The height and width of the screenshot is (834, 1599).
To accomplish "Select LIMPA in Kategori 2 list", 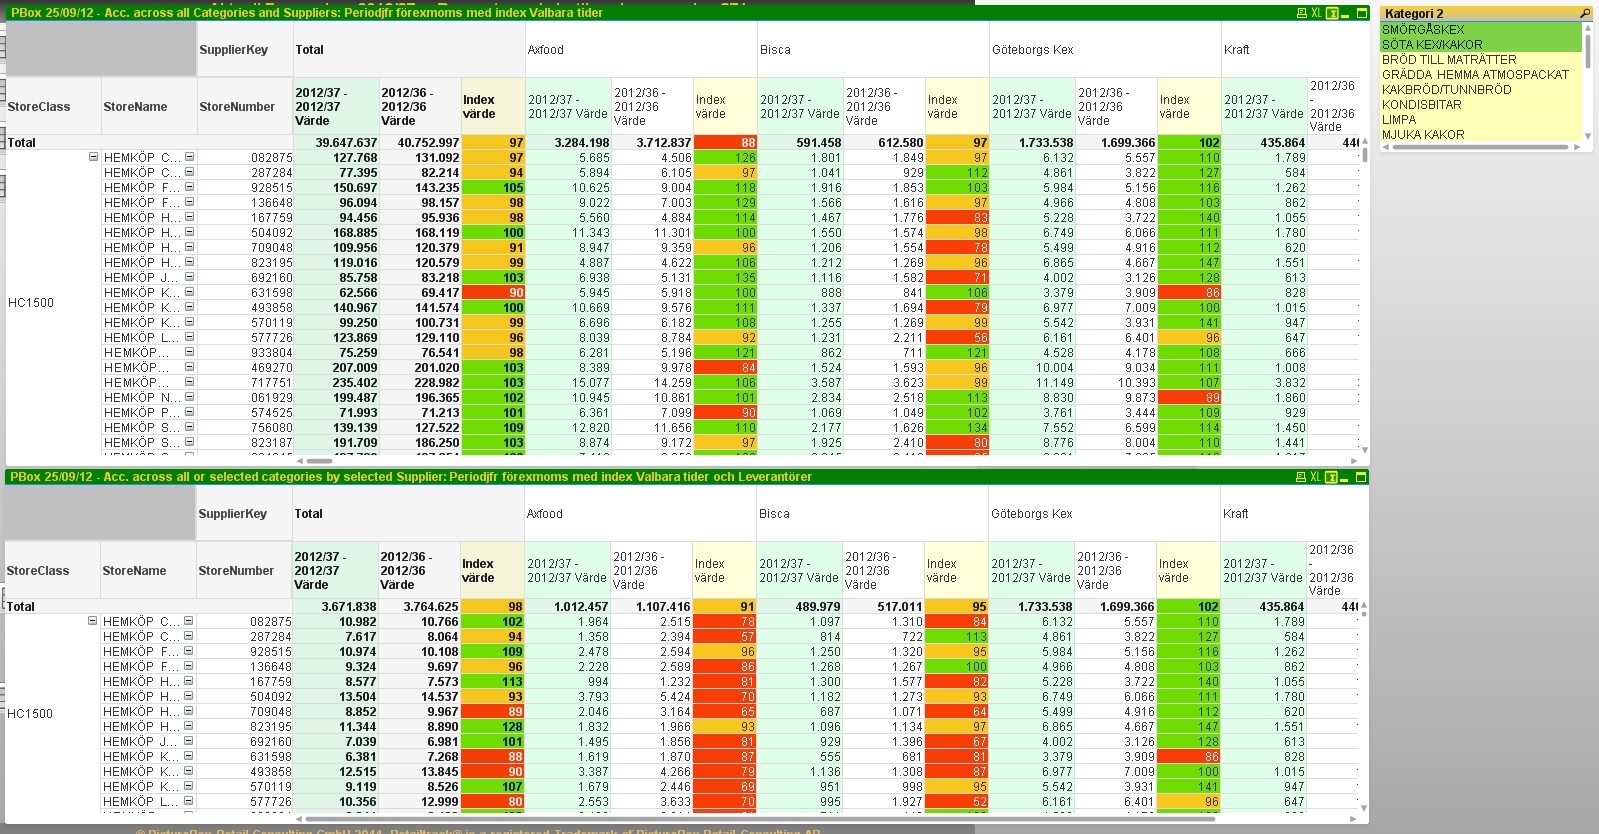I will click(x=1481, y=120).
